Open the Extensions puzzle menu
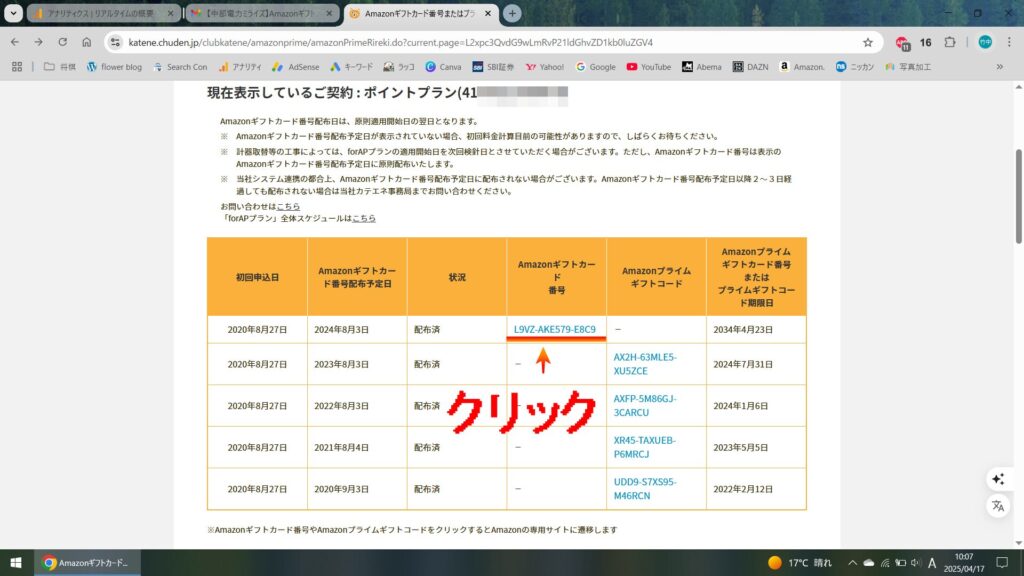 click(950, 42)
